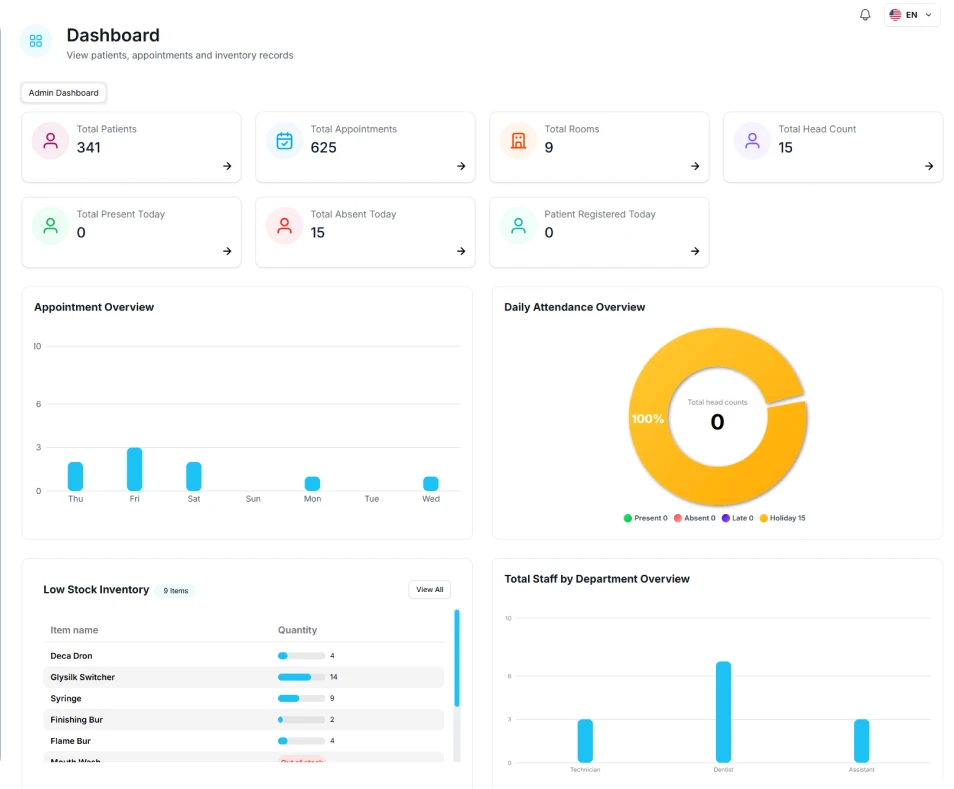
Task: Click the dashboard grid icon in header
Action: click(36, 41)
